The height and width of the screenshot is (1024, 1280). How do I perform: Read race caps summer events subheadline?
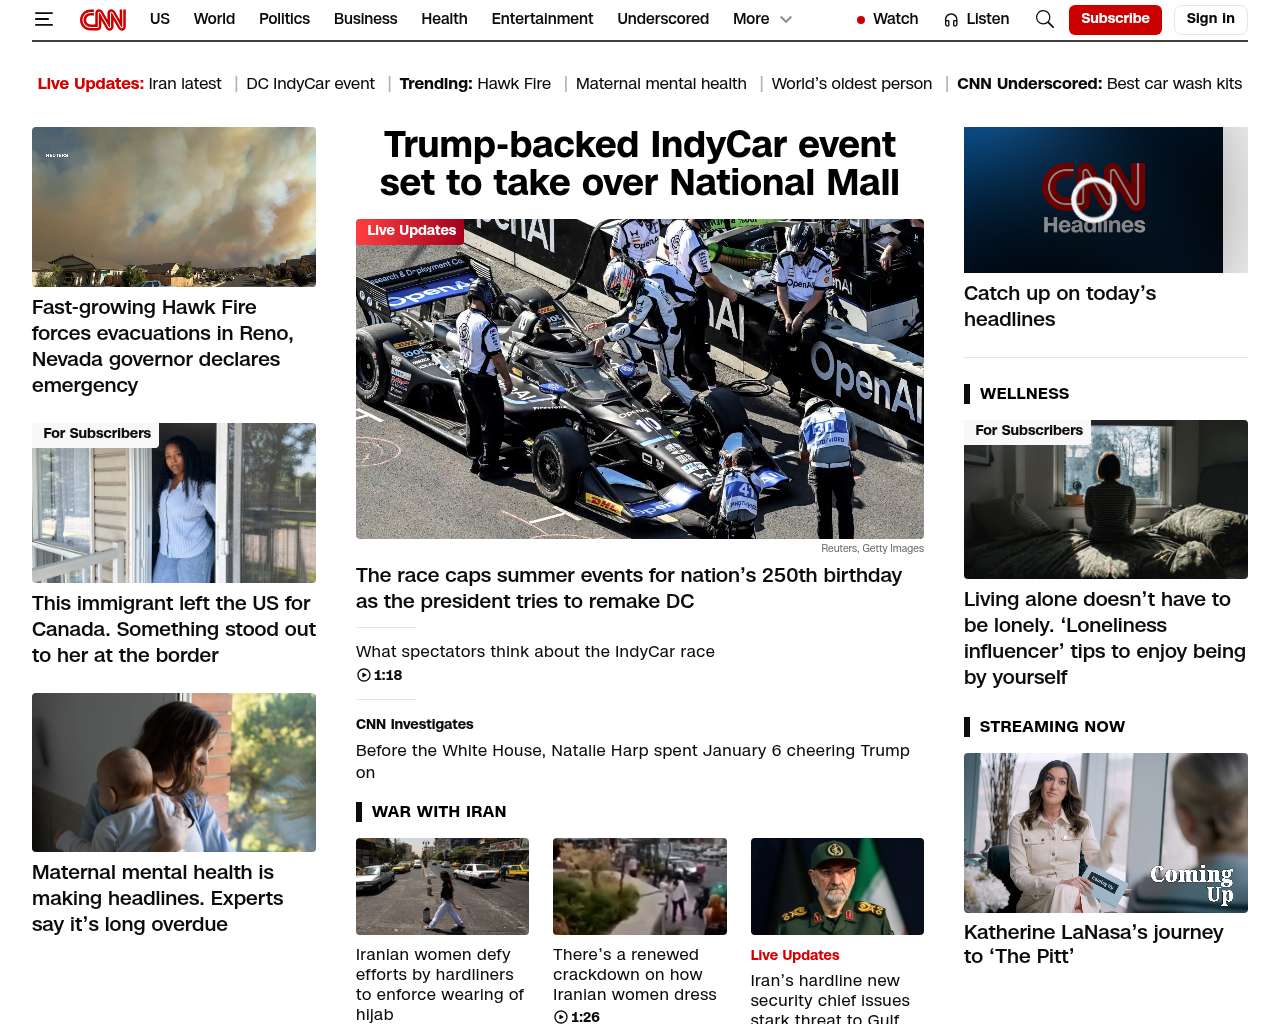tap(629, 588)
